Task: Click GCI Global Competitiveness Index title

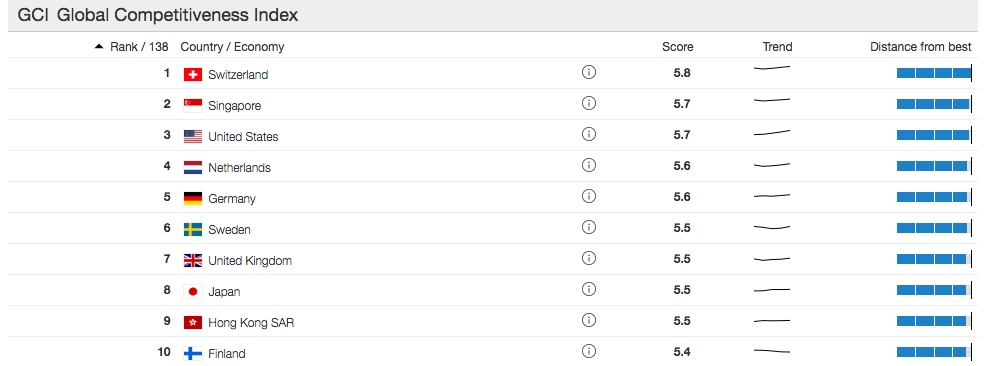Action: tap(158, 15)
